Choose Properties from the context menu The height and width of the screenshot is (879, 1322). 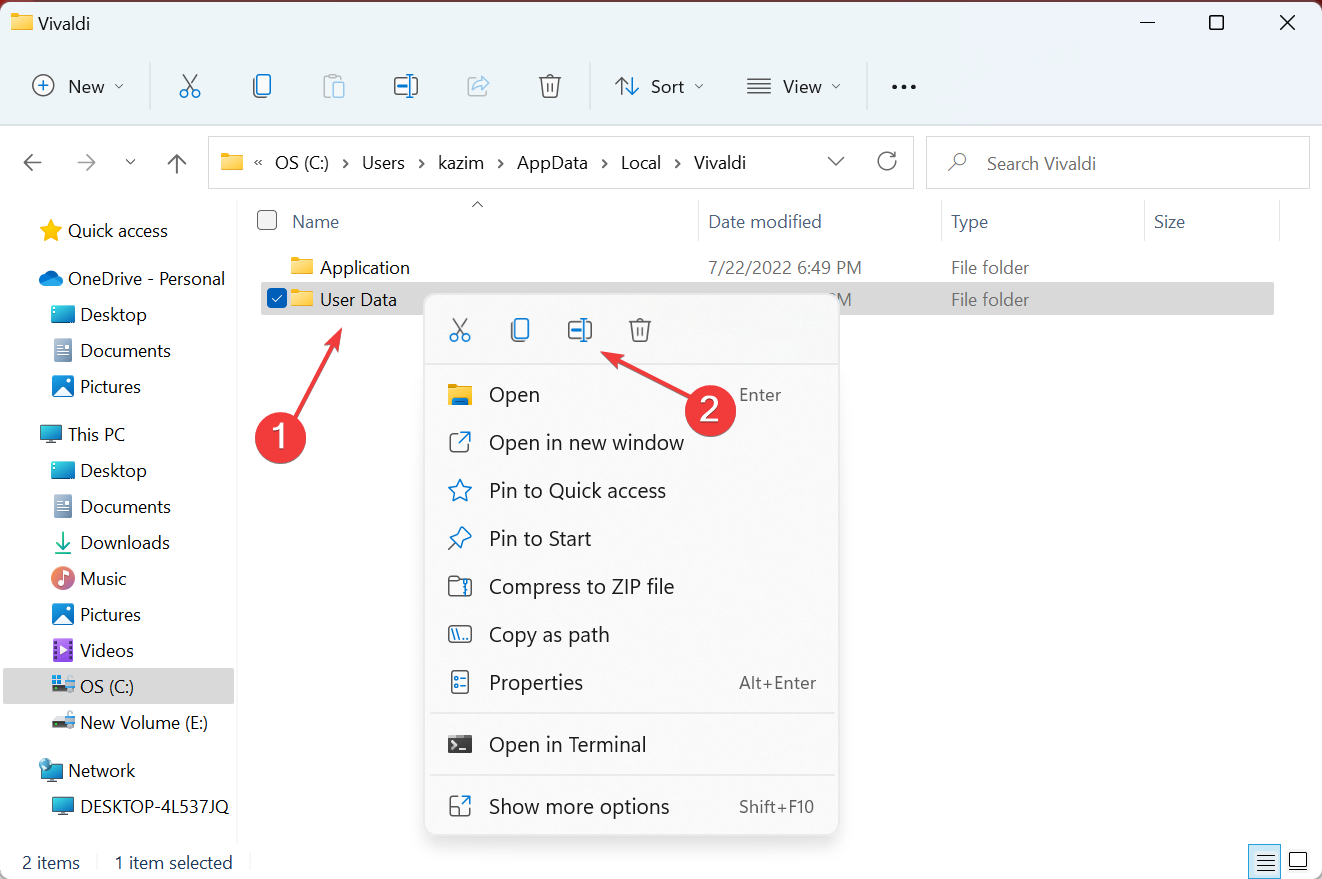632,683
